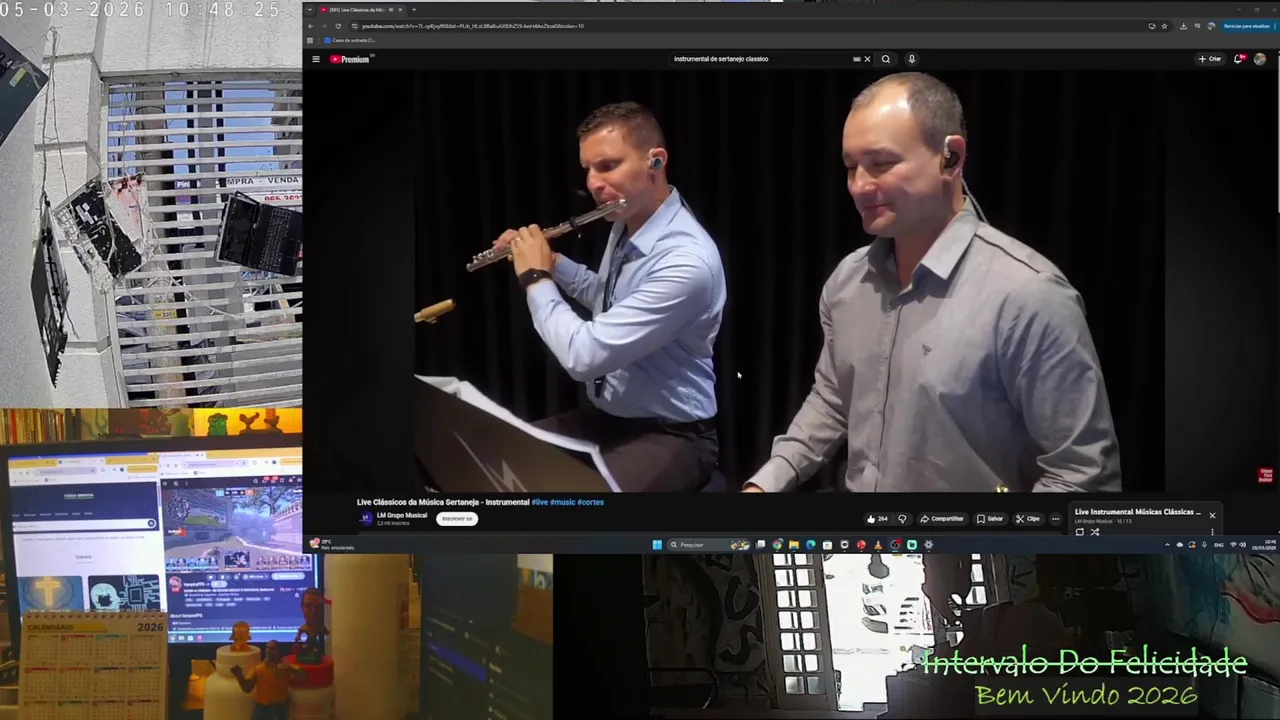
Task: Click the Inscrever-se subscribe button
Action: (457, 518)
